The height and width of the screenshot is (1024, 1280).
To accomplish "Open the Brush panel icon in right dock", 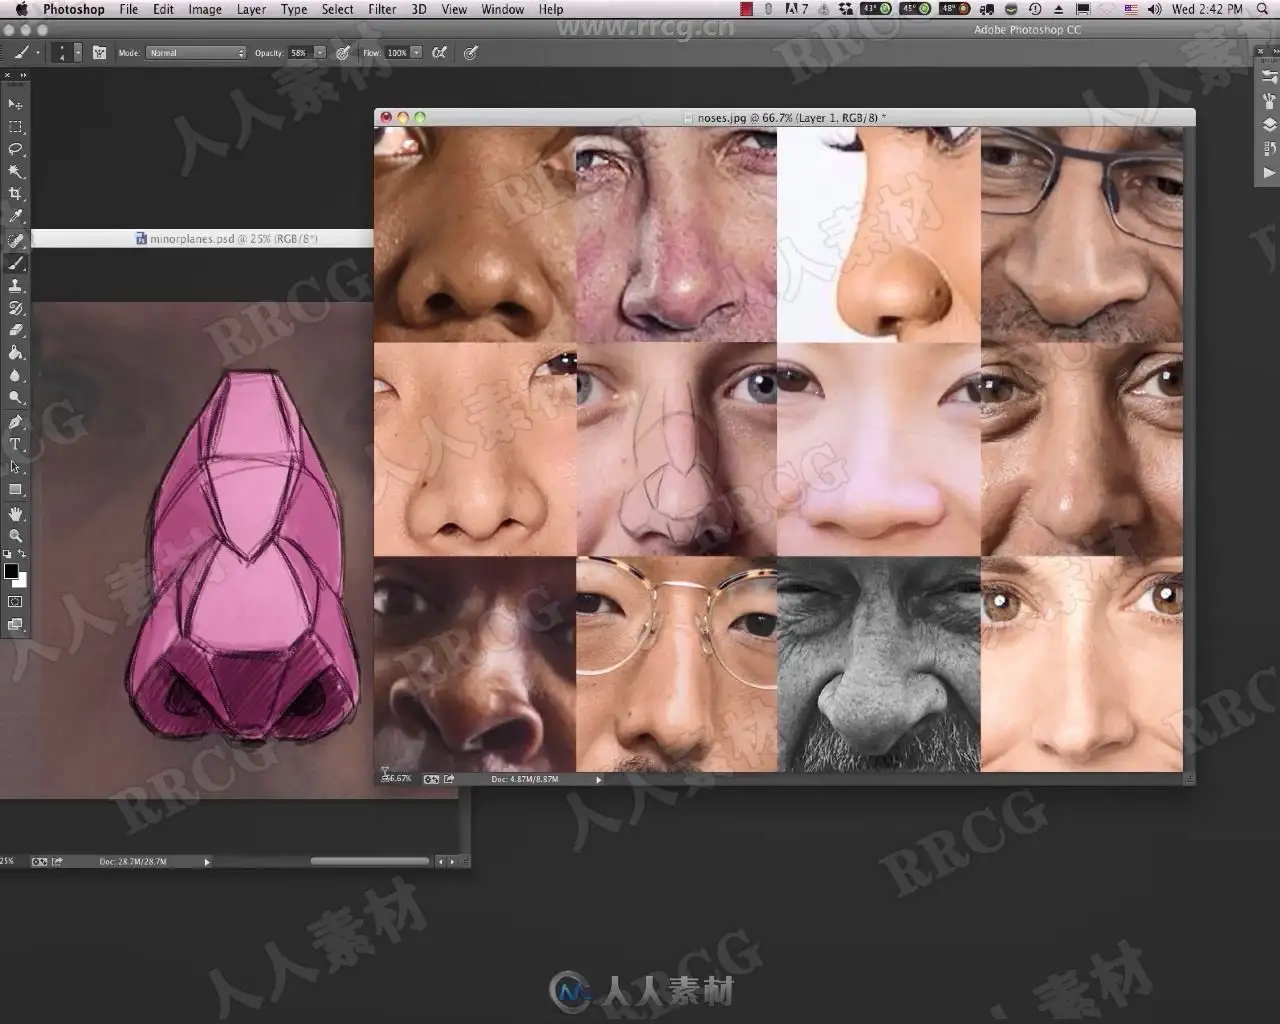I will (x=1269, y=100).
